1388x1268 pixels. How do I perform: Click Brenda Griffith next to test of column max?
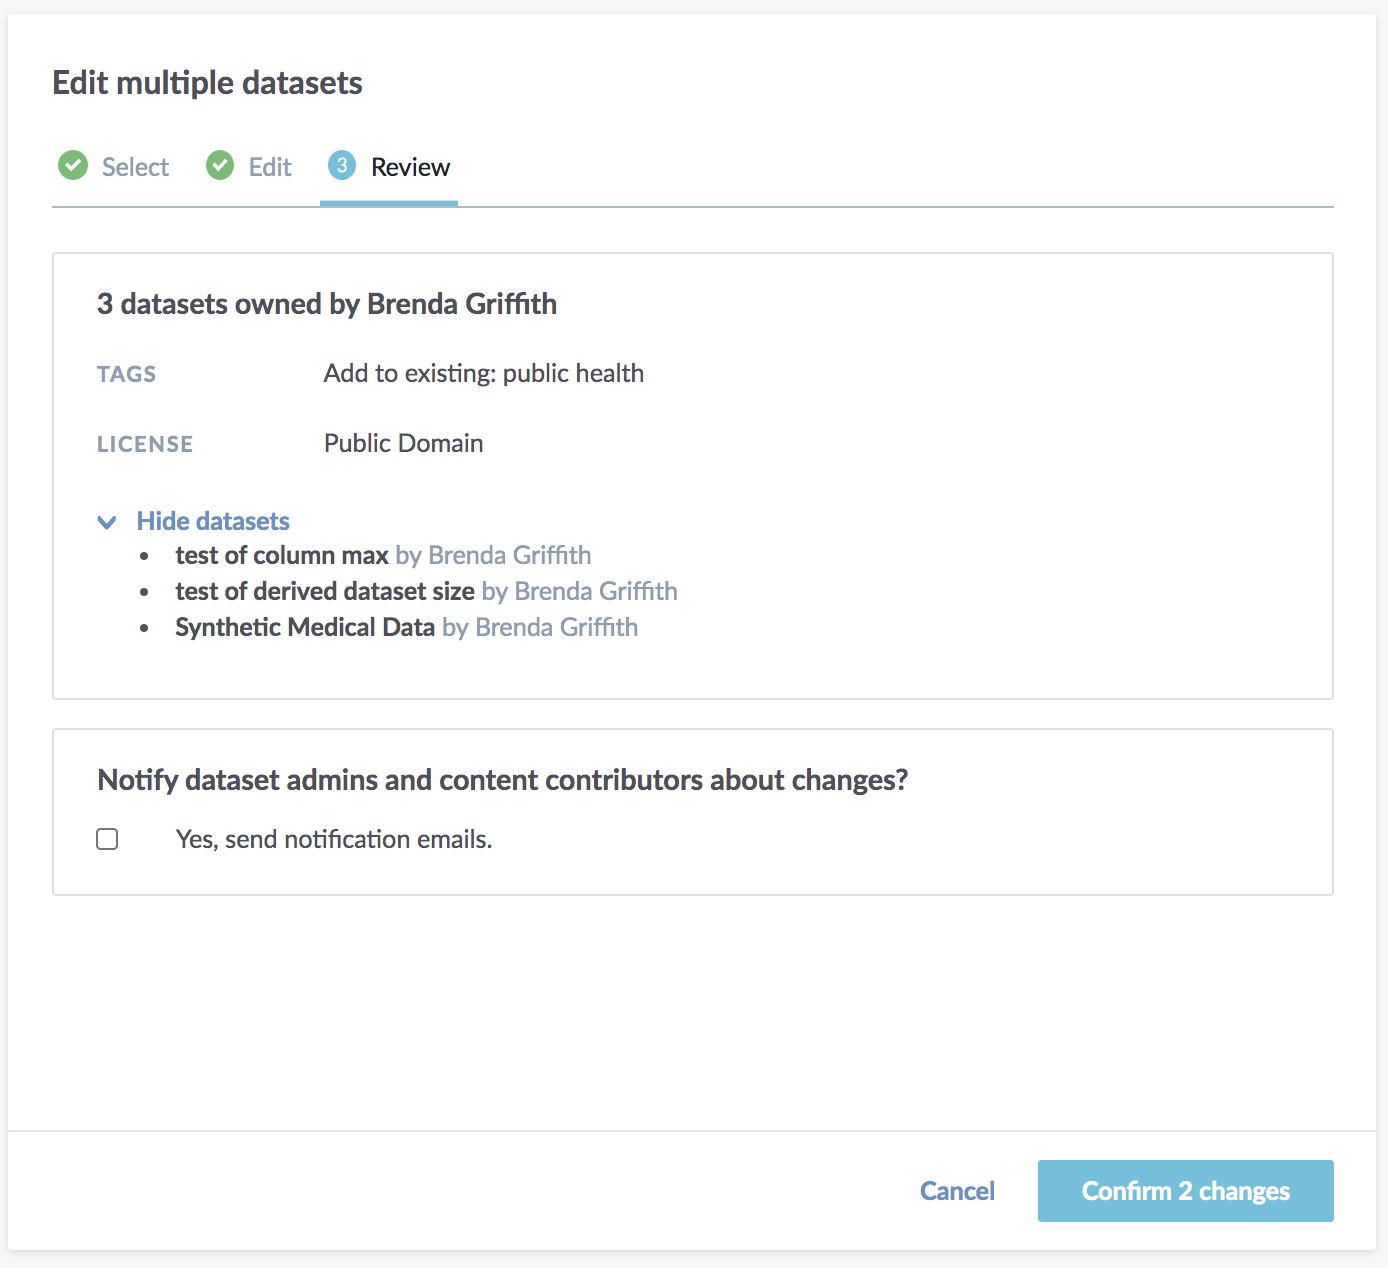[510, 555]
